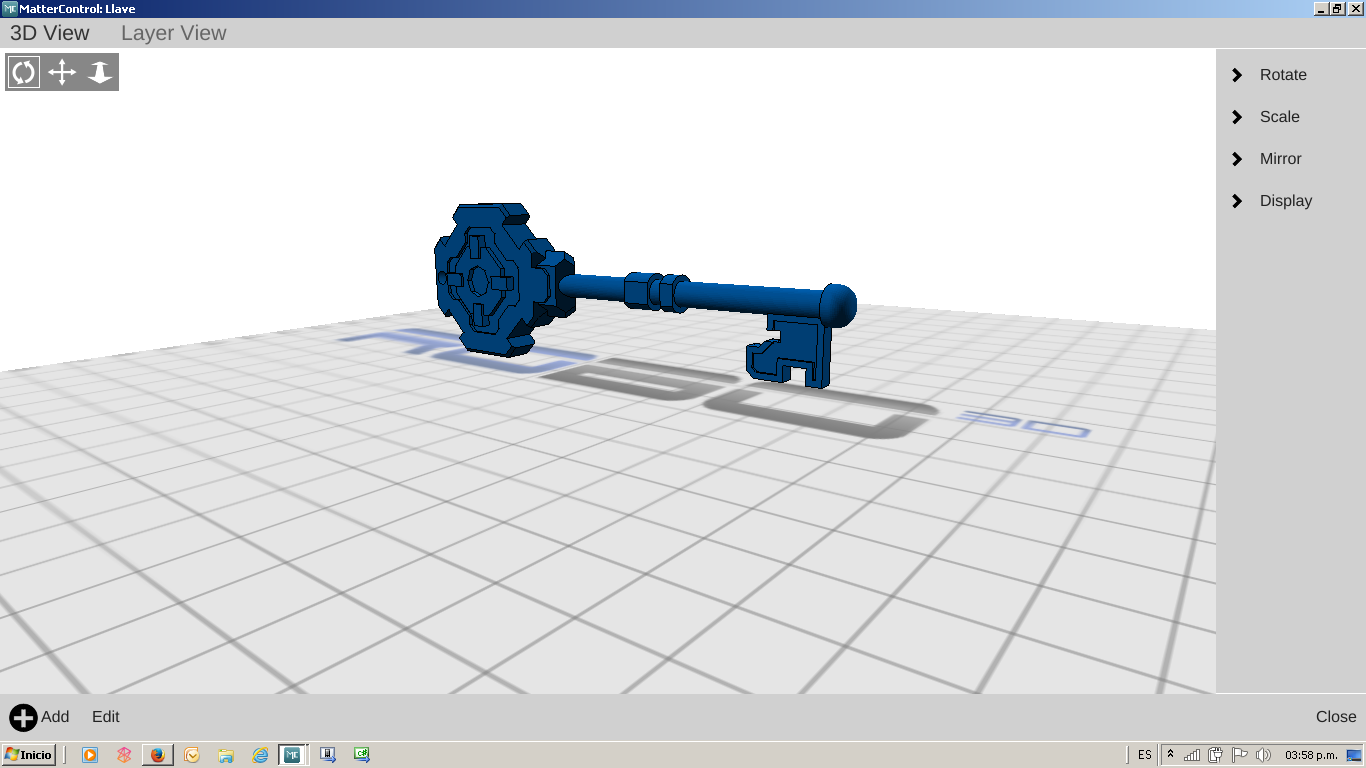Click the power plug tray icon

click(x=1216, y=755)
